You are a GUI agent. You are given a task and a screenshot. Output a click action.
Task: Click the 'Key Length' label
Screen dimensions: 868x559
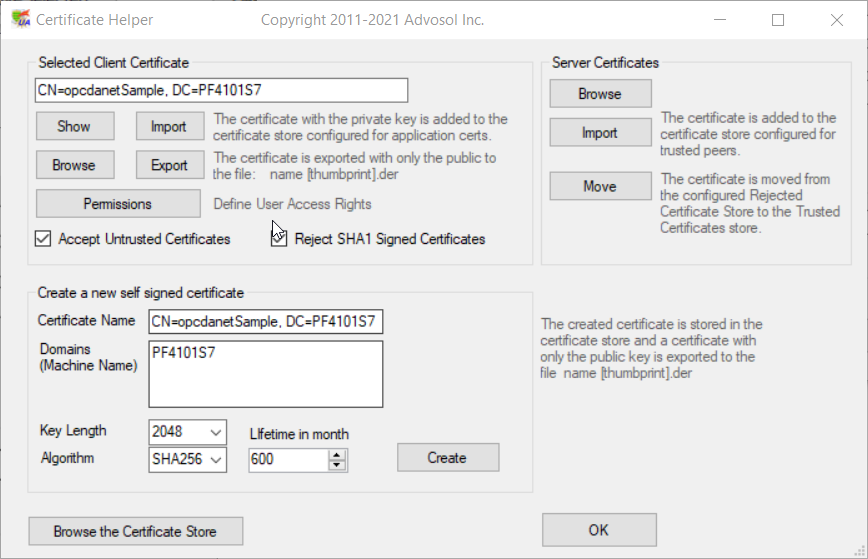tap(73, 431)
